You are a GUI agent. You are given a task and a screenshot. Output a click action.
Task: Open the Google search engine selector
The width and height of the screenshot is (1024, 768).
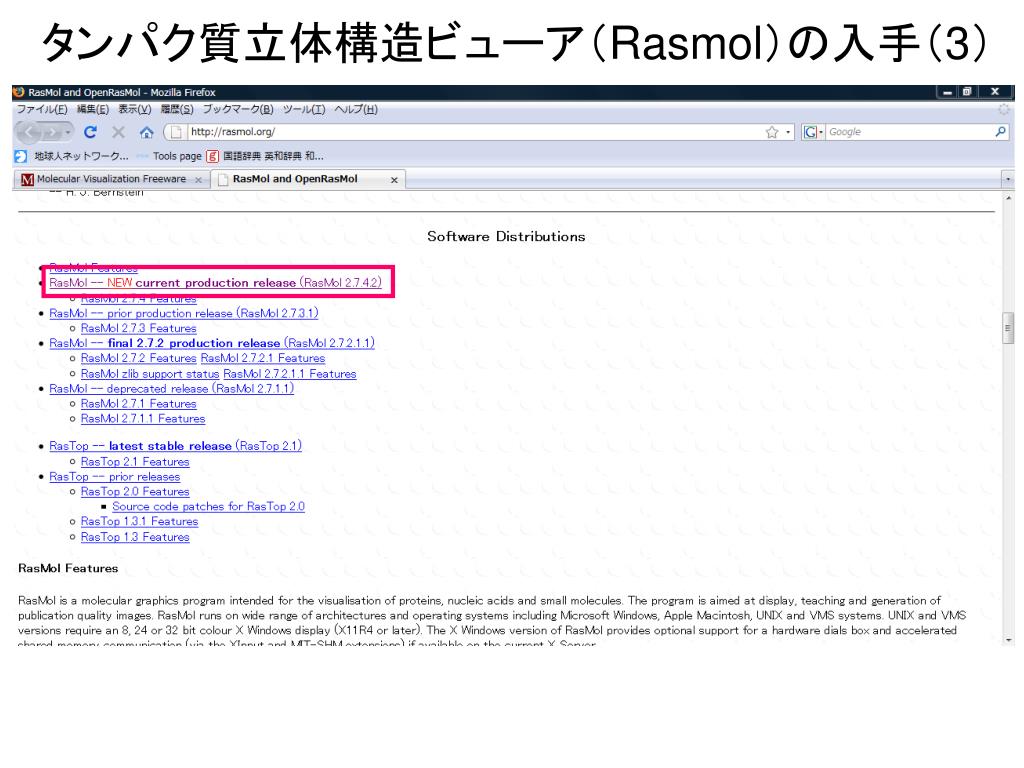(813, 132)
